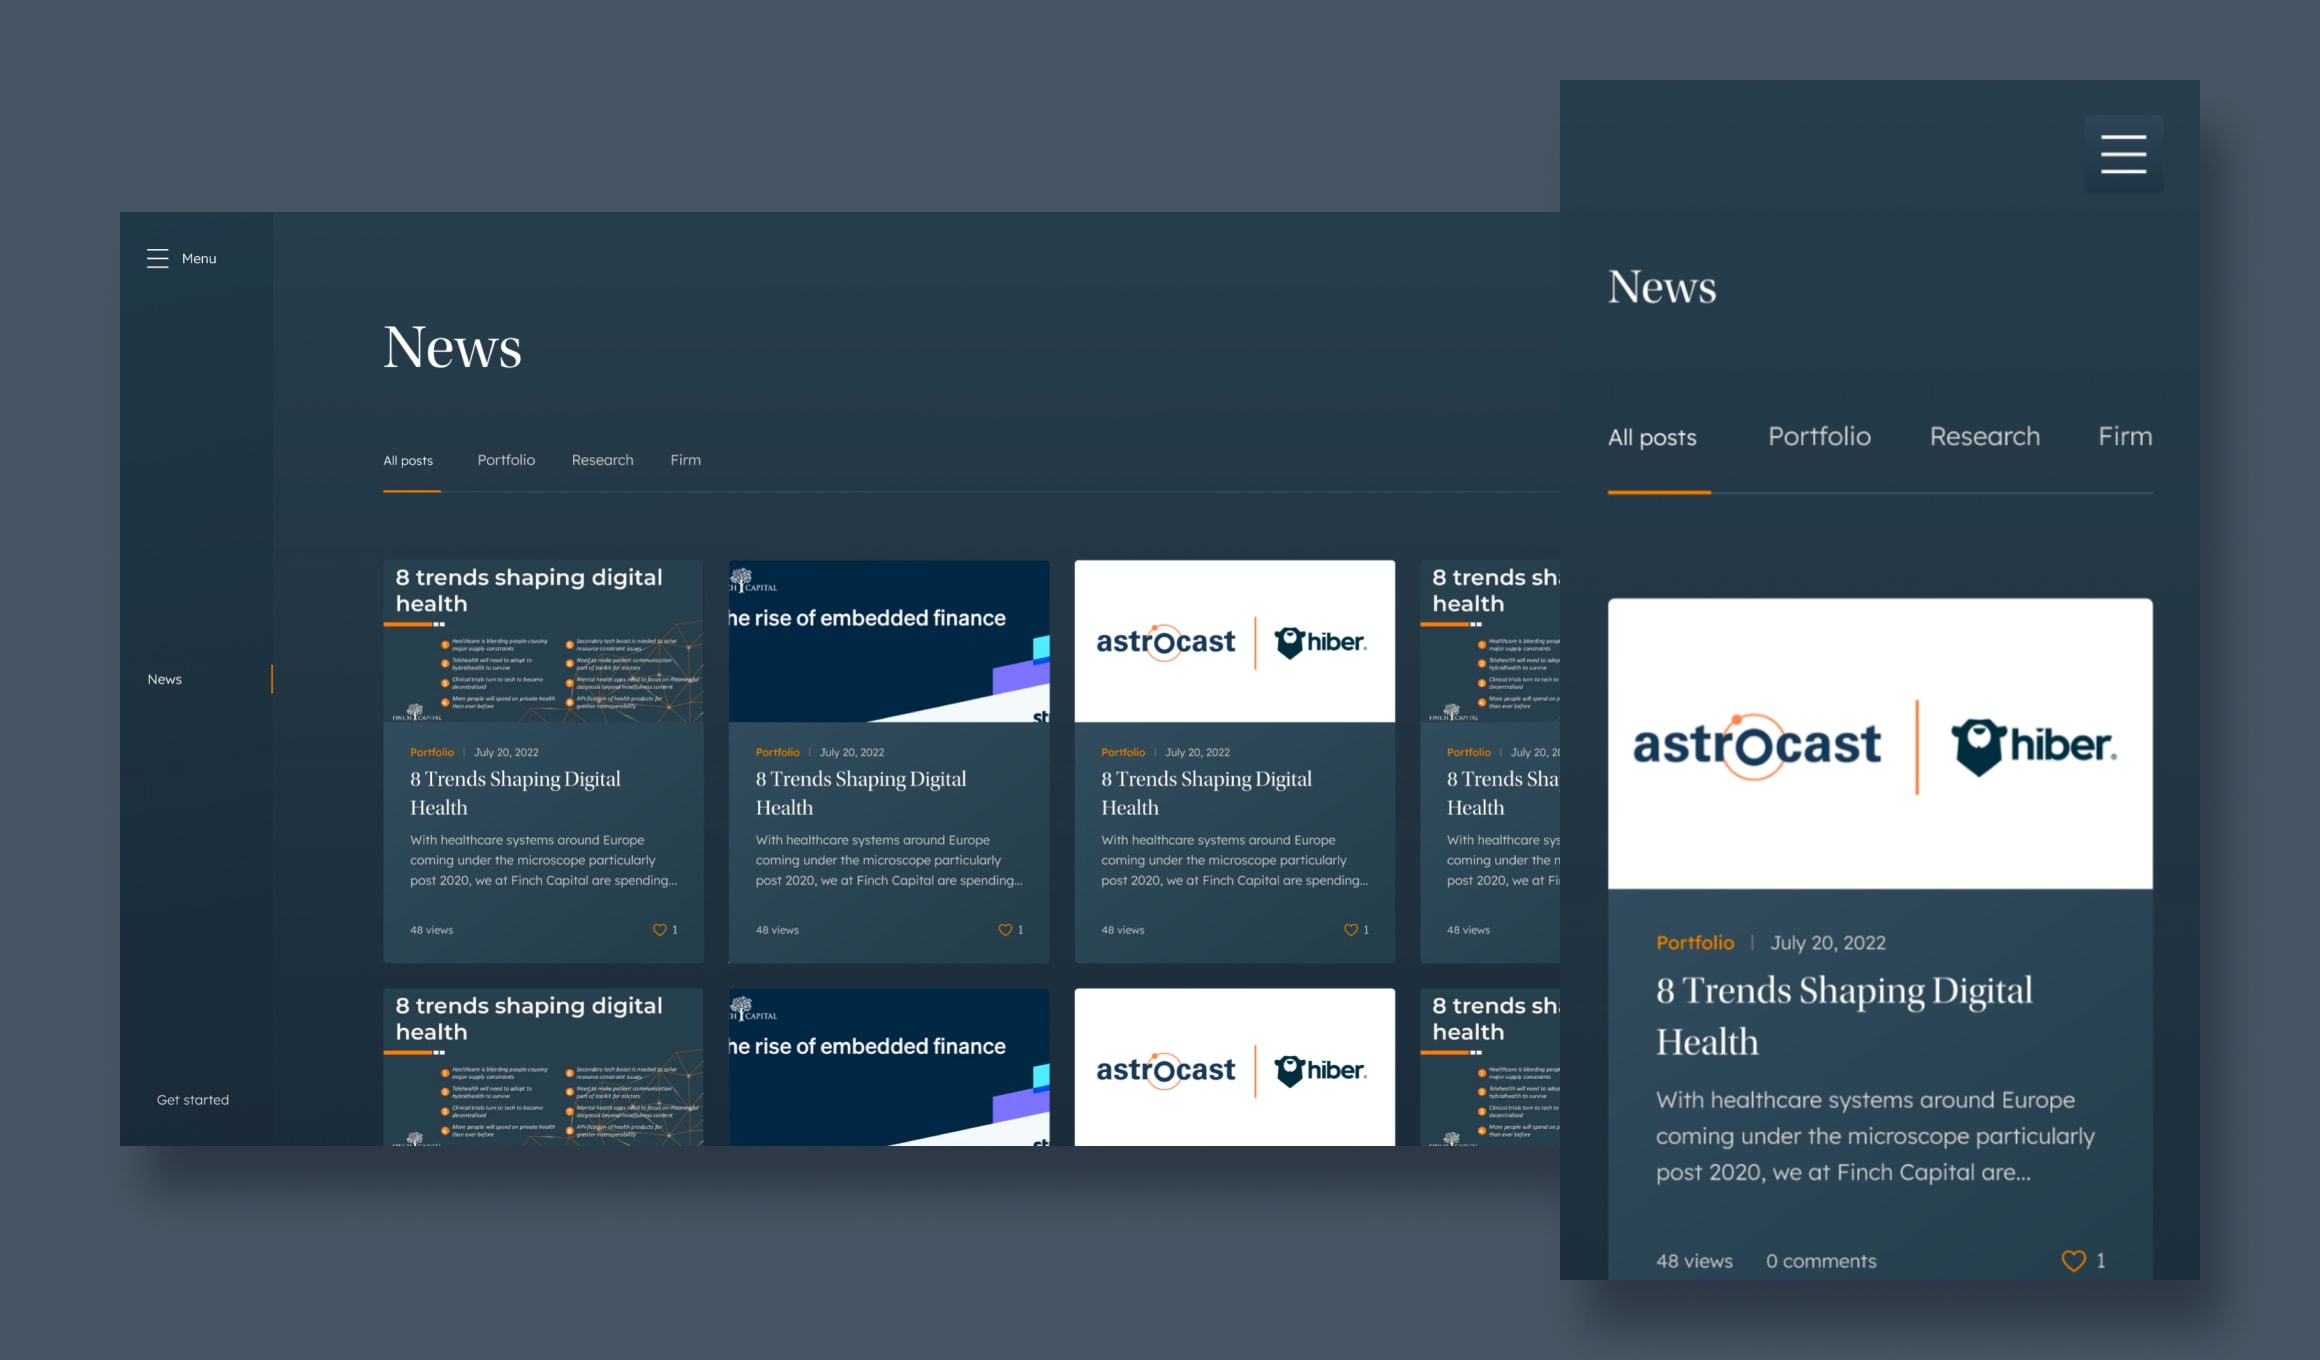
Task: Switch to Portfolio tab in mobile view
Action: pyautogui.click(x=1819, y=437)
